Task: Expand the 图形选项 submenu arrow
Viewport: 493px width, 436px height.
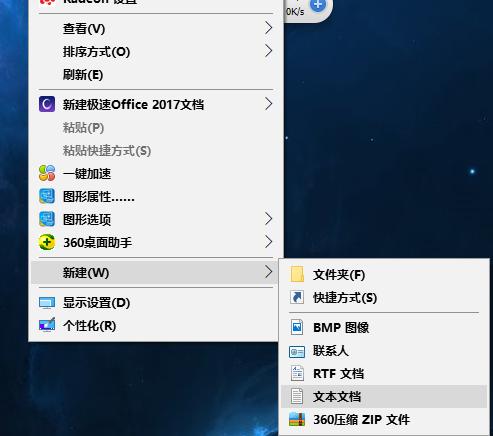Action: click(x=269, y=219)
